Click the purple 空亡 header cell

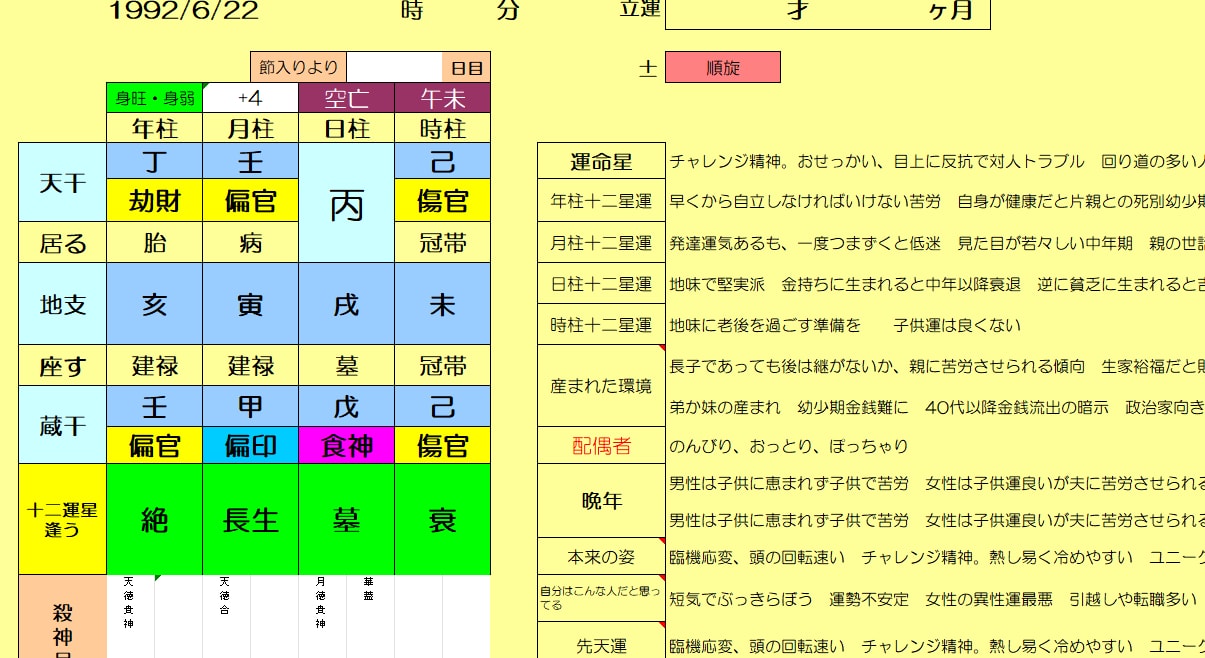(346, 98)
